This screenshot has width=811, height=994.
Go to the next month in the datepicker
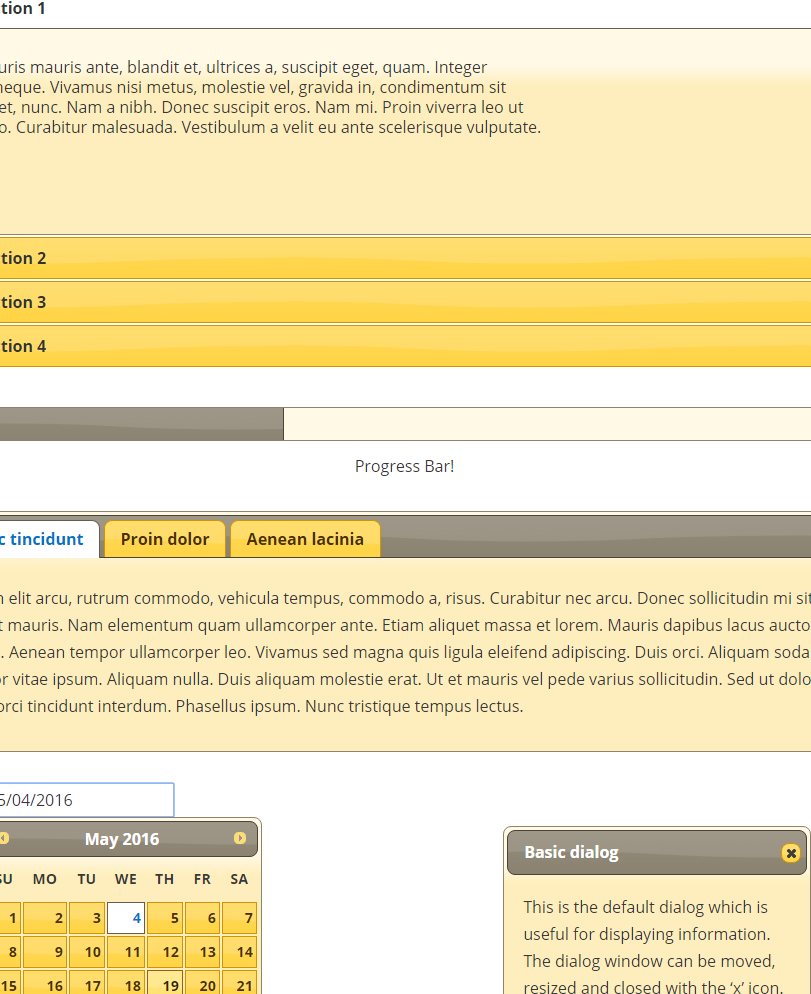pyautogui.click(x=240, y=838)
